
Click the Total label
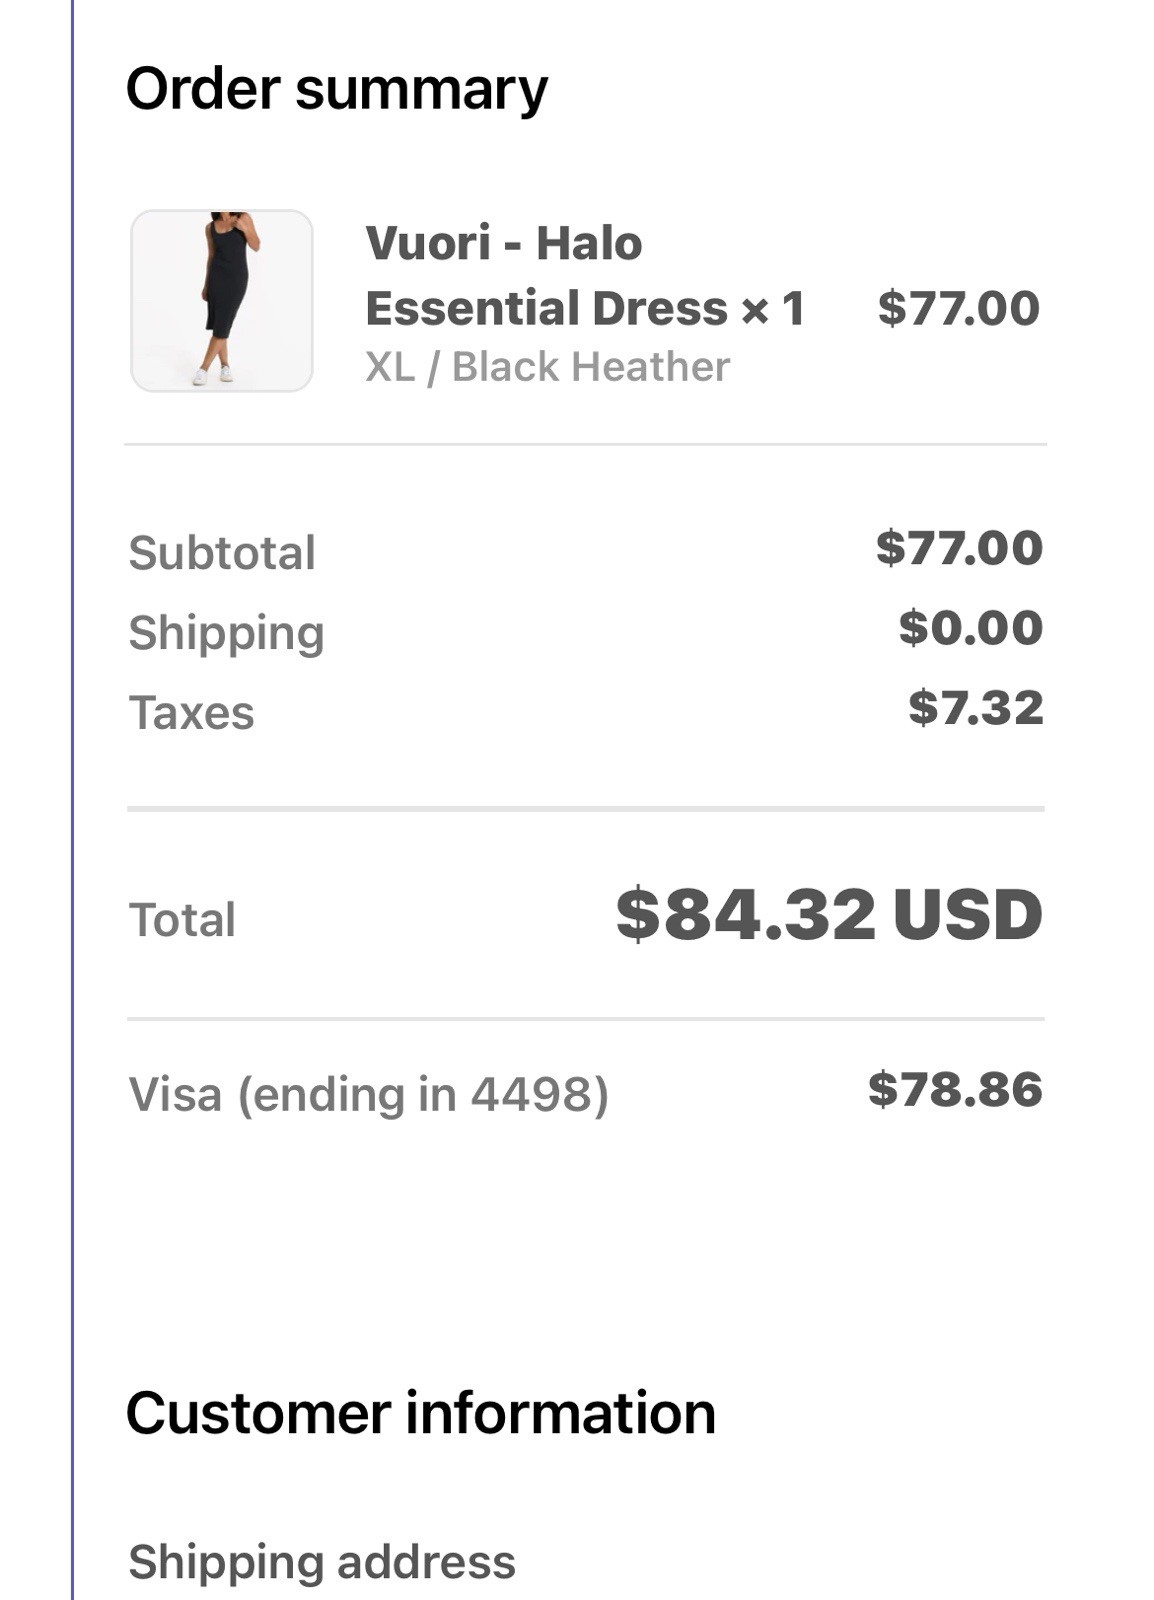pos(182,920)
